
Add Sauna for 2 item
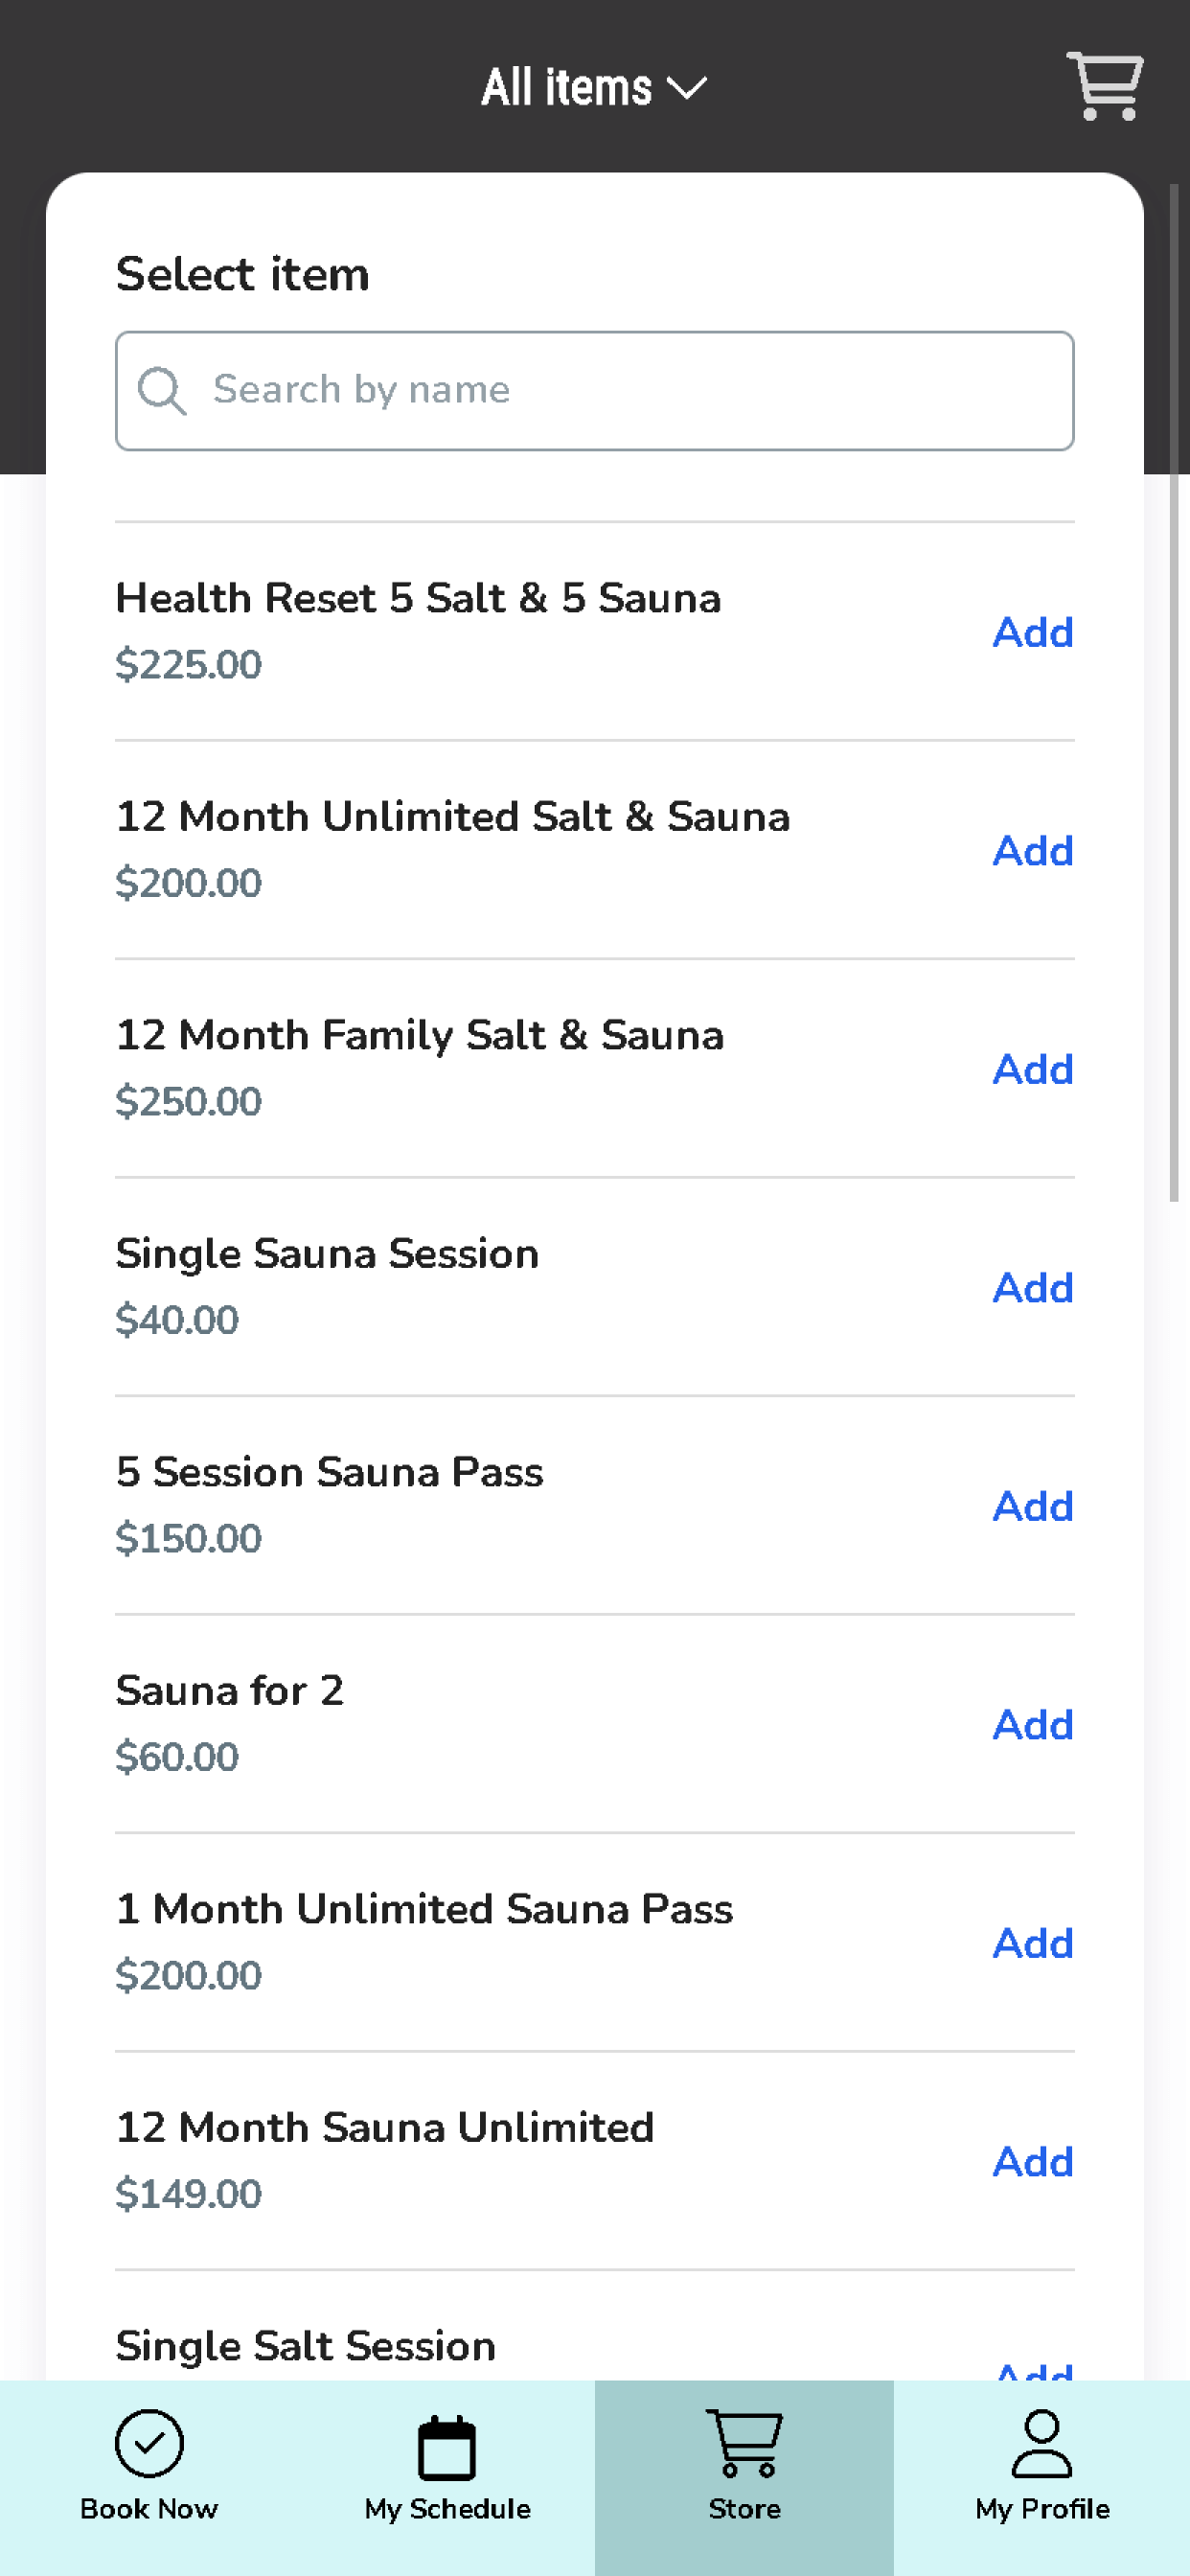1033,1725
